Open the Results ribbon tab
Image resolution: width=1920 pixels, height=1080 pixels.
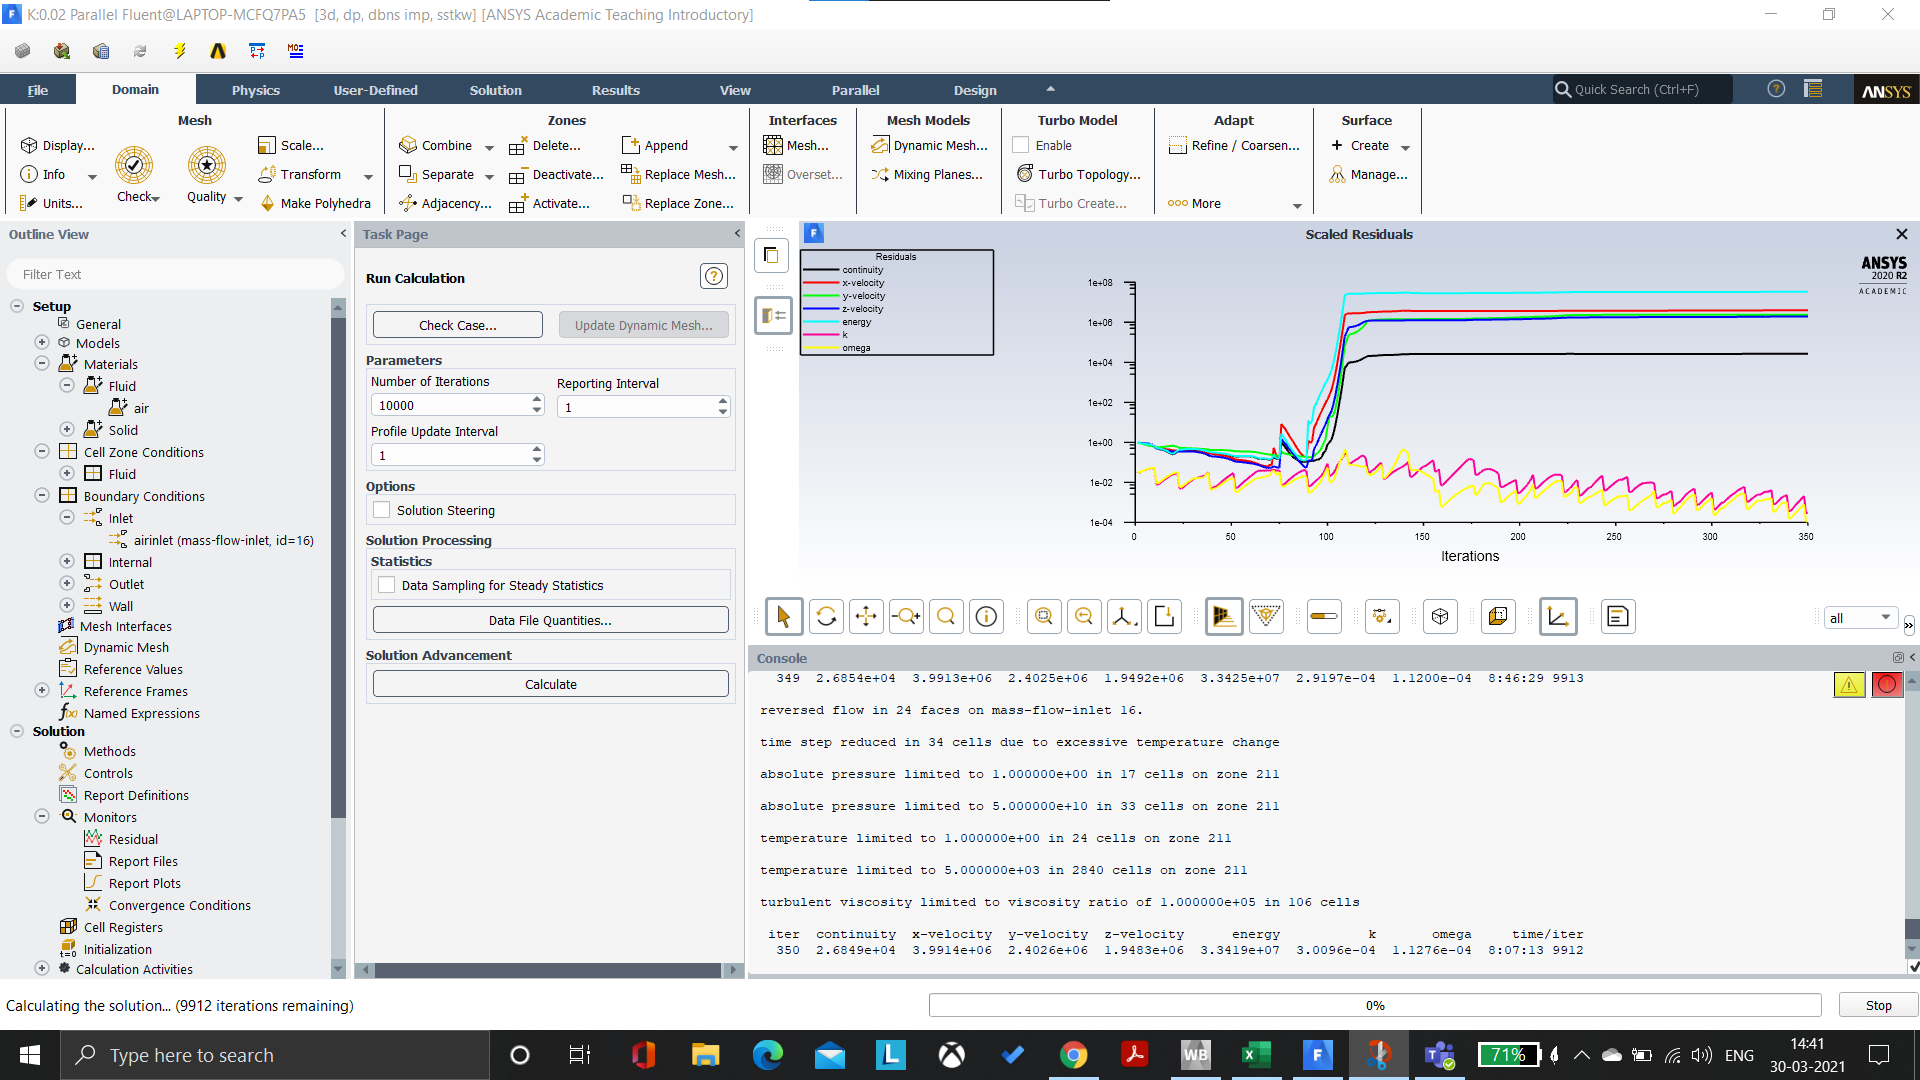coord(615,90)
